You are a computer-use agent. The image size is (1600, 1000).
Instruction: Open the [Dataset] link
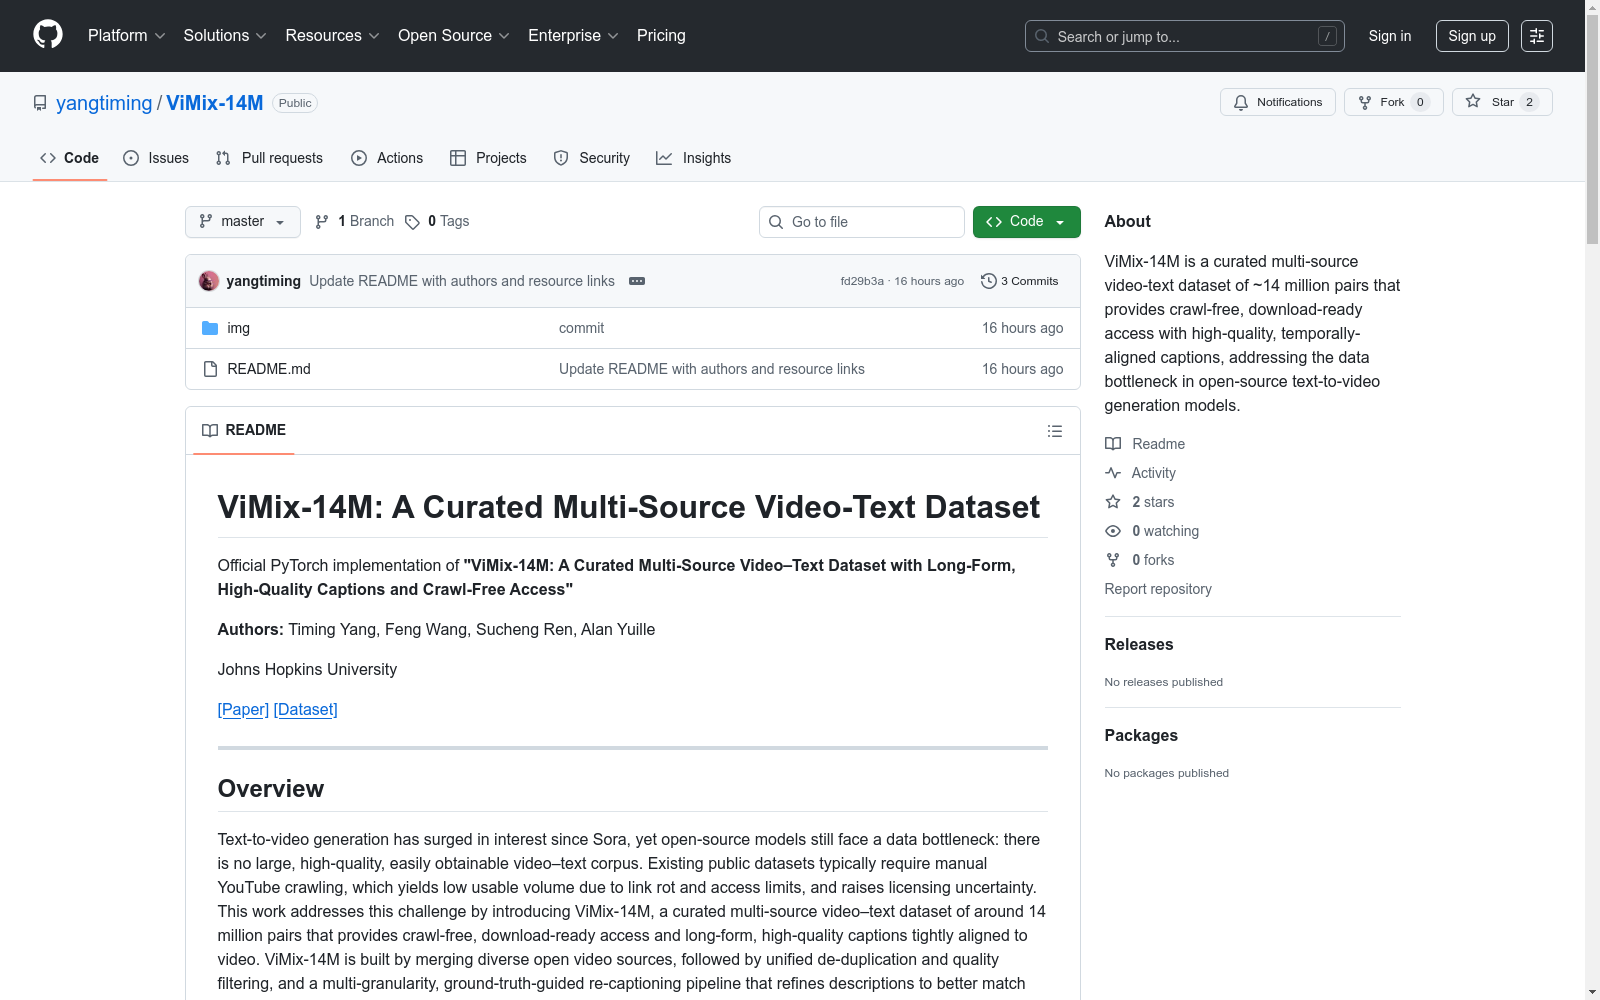(x=306, y=709)
